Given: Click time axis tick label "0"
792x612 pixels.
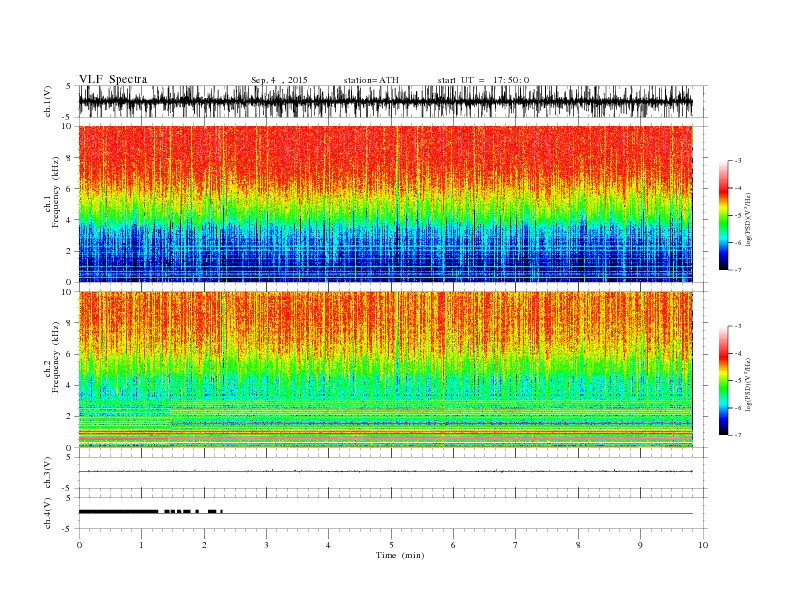Looking at the screenshot, I should pyautogui.click(x=79, y=545).
